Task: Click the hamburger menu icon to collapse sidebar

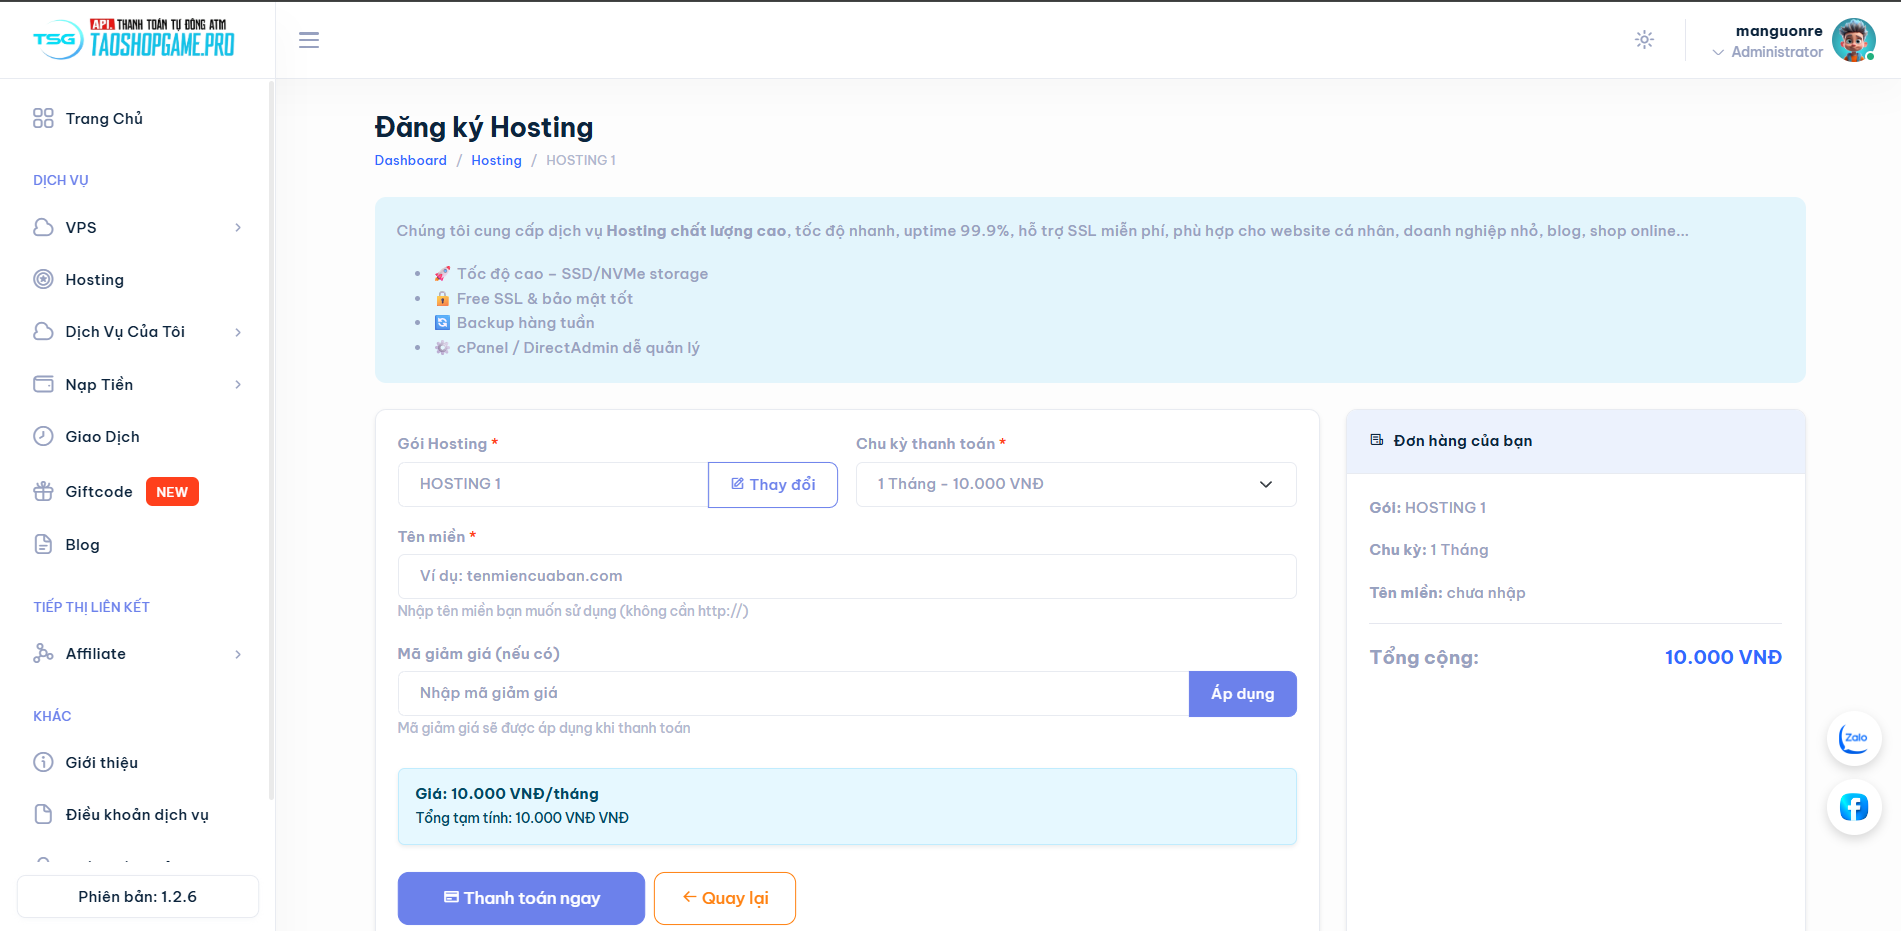Action: 309,40
